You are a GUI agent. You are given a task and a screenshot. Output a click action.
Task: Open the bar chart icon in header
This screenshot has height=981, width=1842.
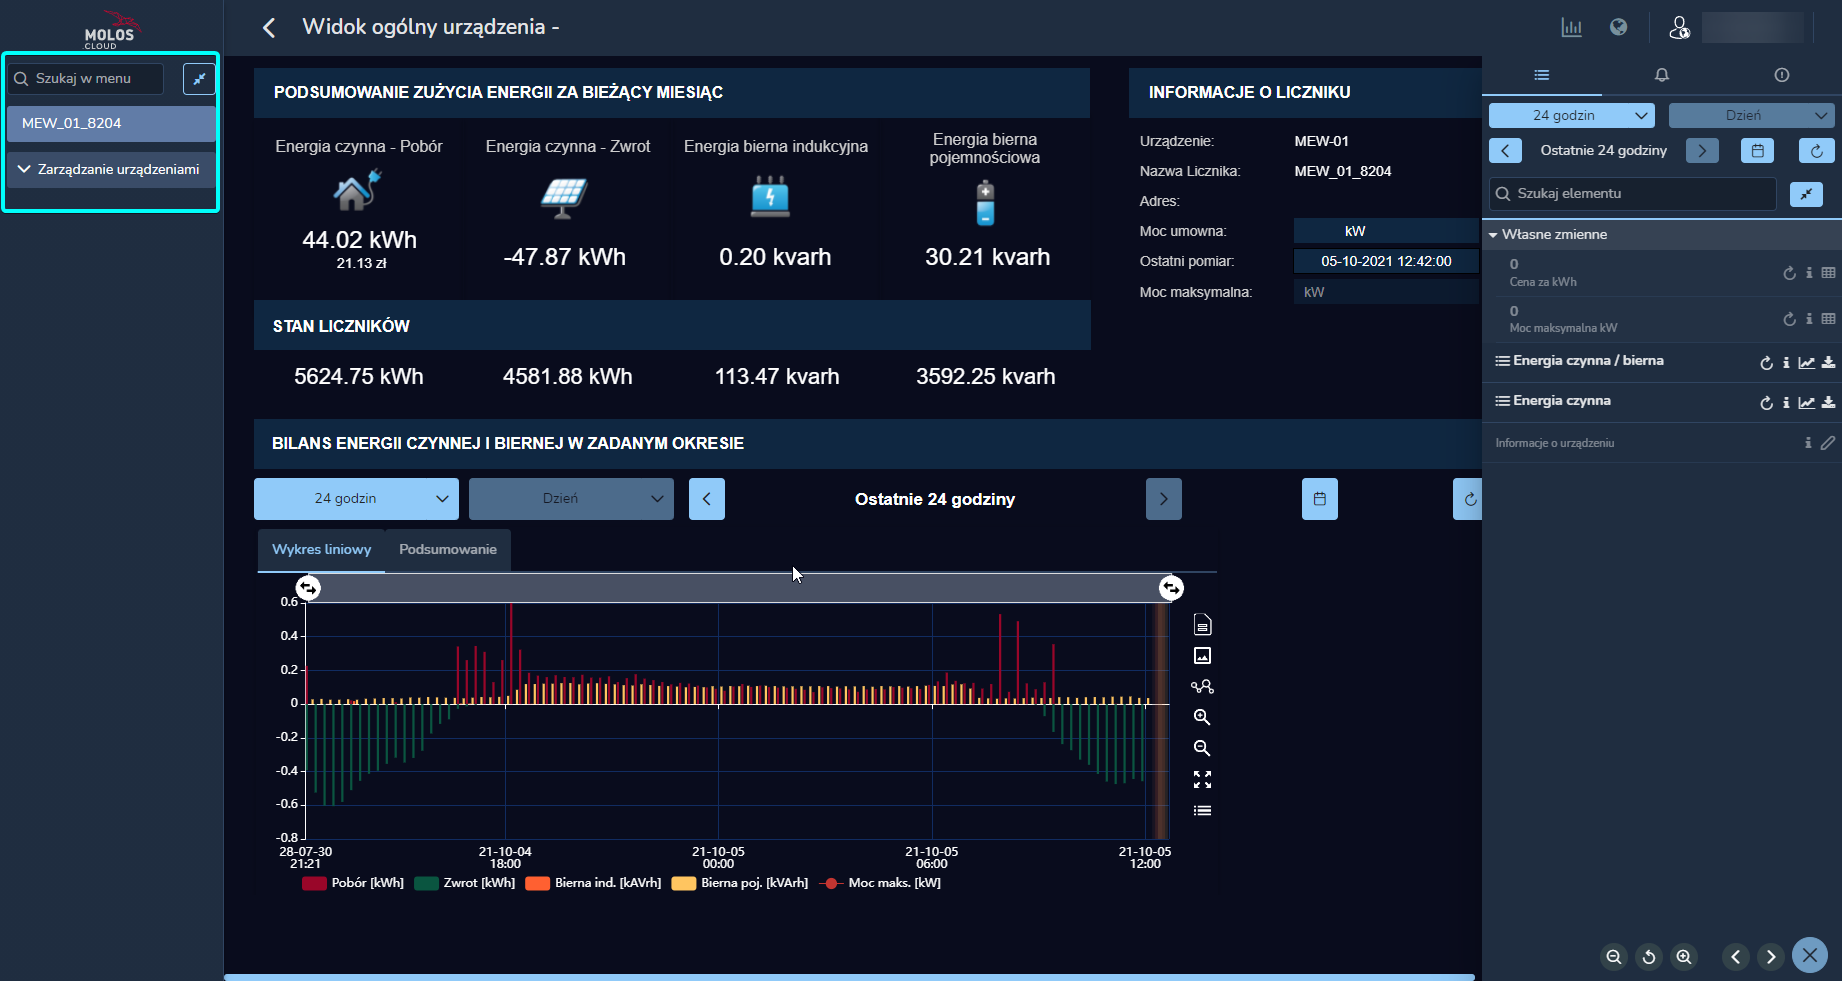tap(1572, 27)
